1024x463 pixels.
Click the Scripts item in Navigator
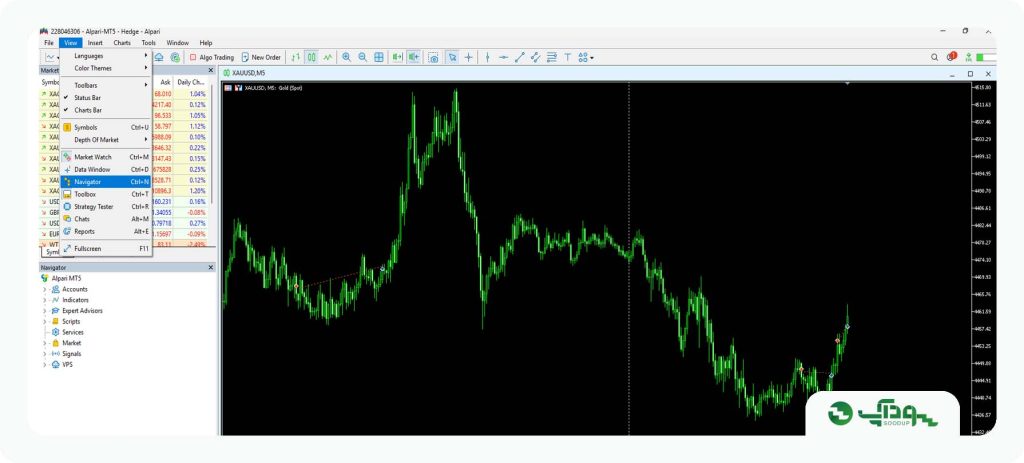coord(71,321)
